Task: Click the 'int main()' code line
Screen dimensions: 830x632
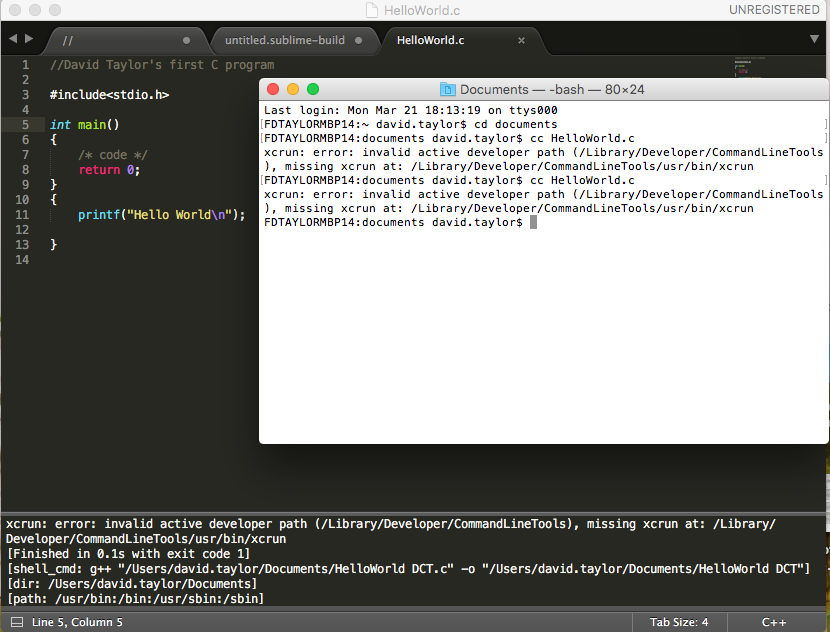Action: [x=85, y=125]
